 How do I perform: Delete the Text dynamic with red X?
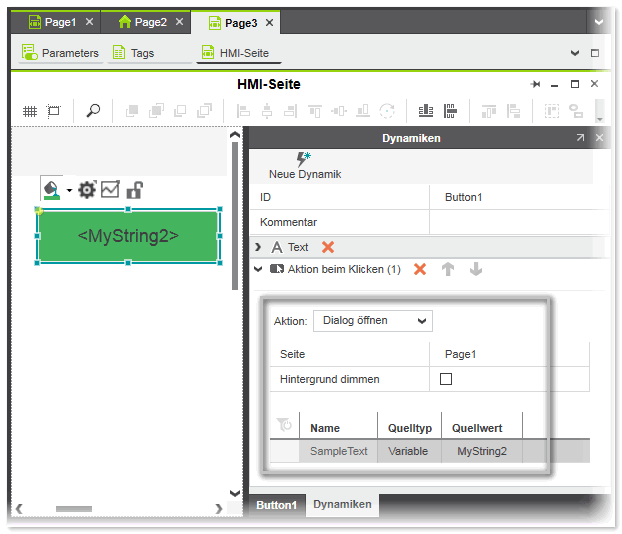coord(328,247)
